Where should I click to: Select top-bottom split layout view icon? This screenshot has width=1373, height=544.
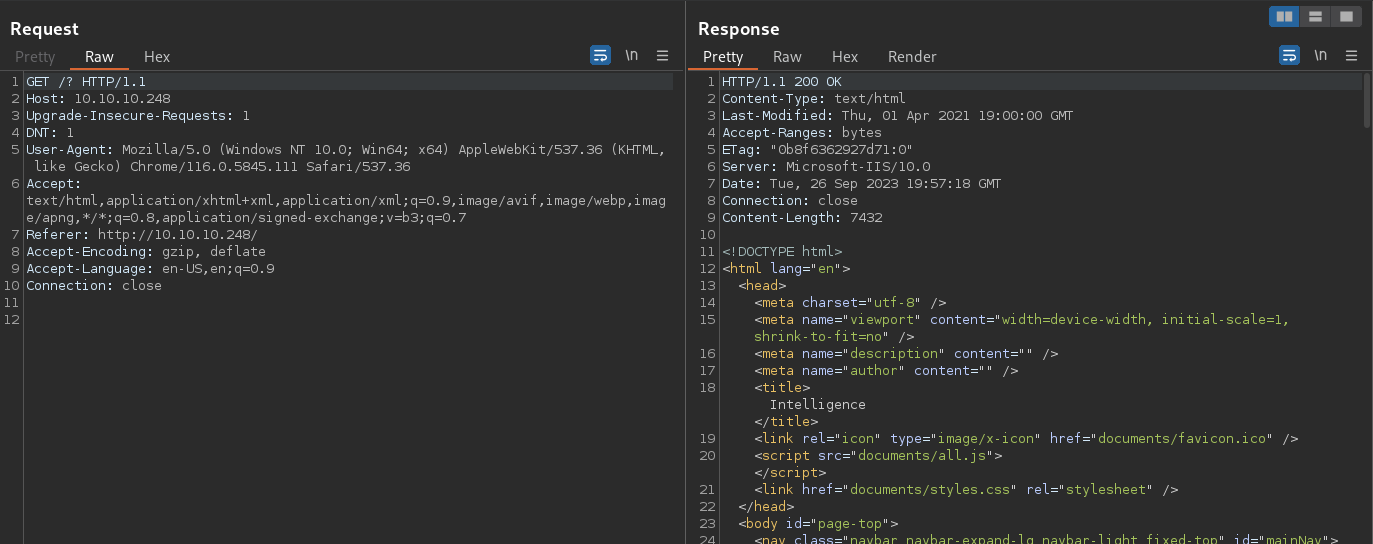click(x=1315, y=16)
